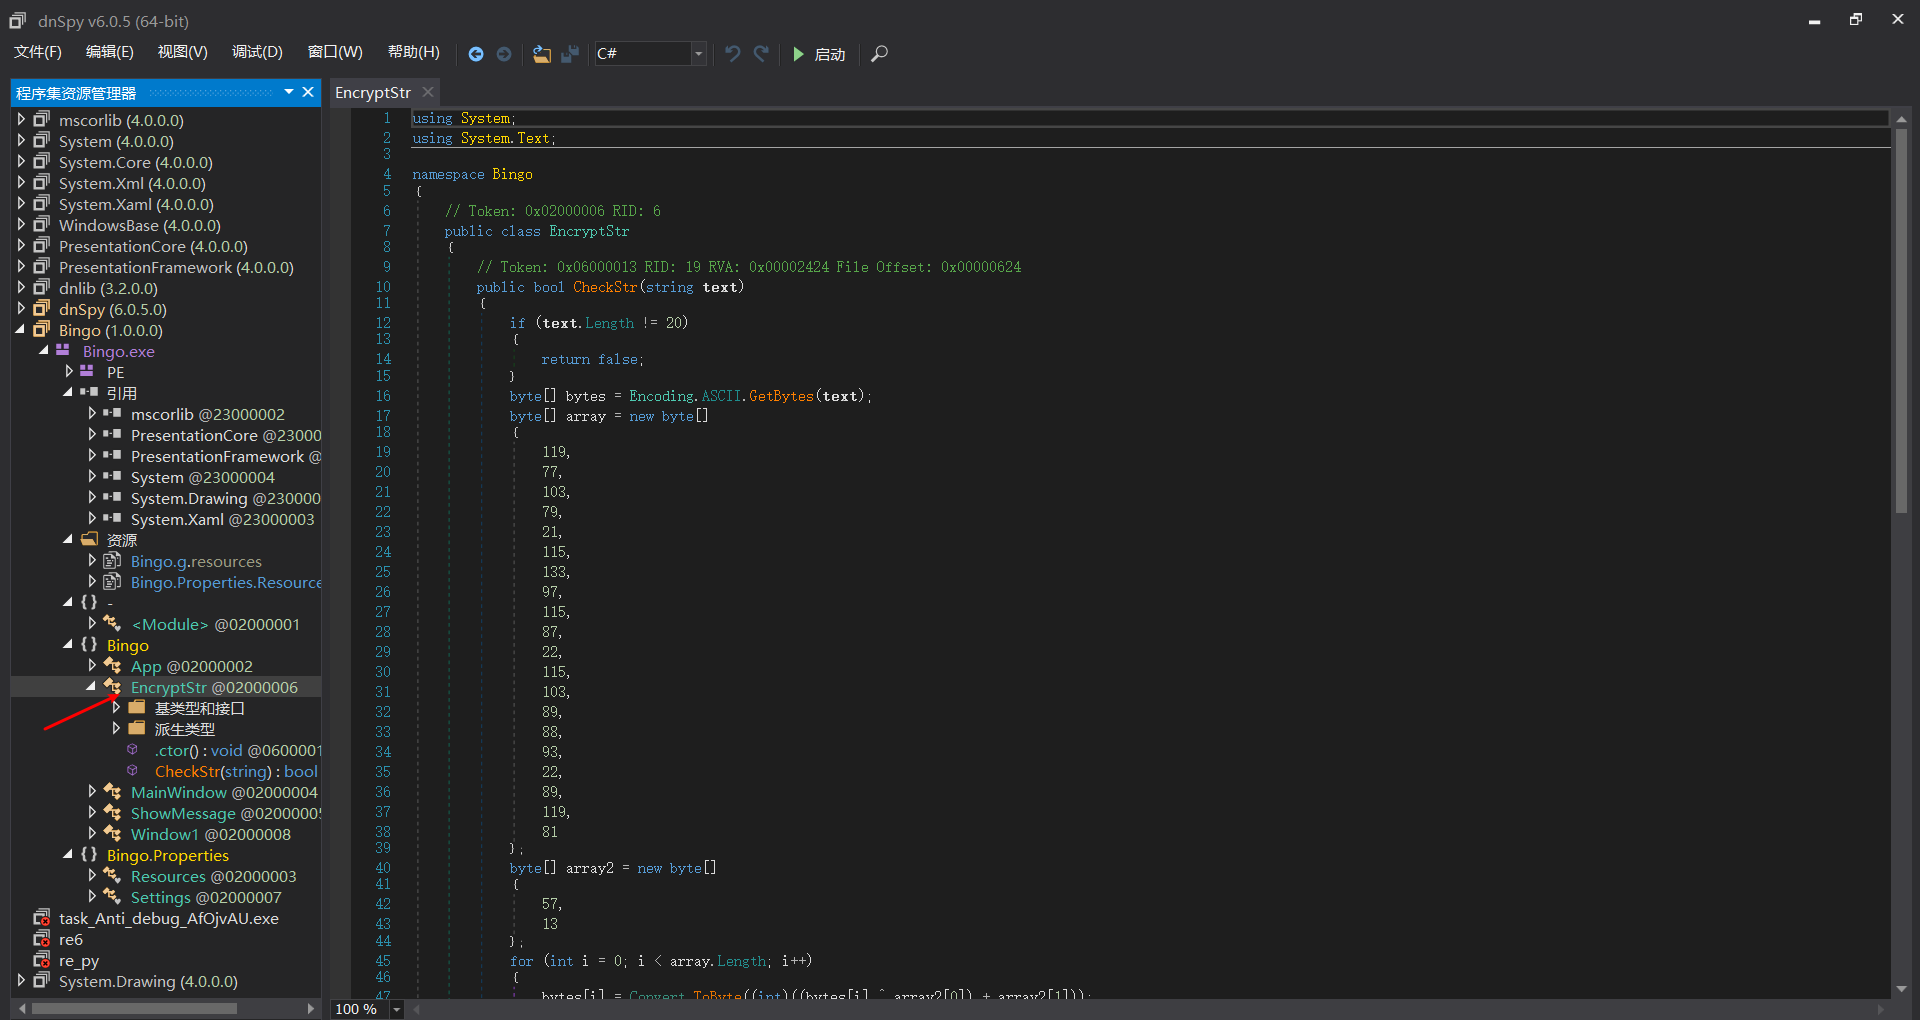Screen dimensions: 1920x1020
Task: Open search with the magnifier icon
Action: (879, 54)
